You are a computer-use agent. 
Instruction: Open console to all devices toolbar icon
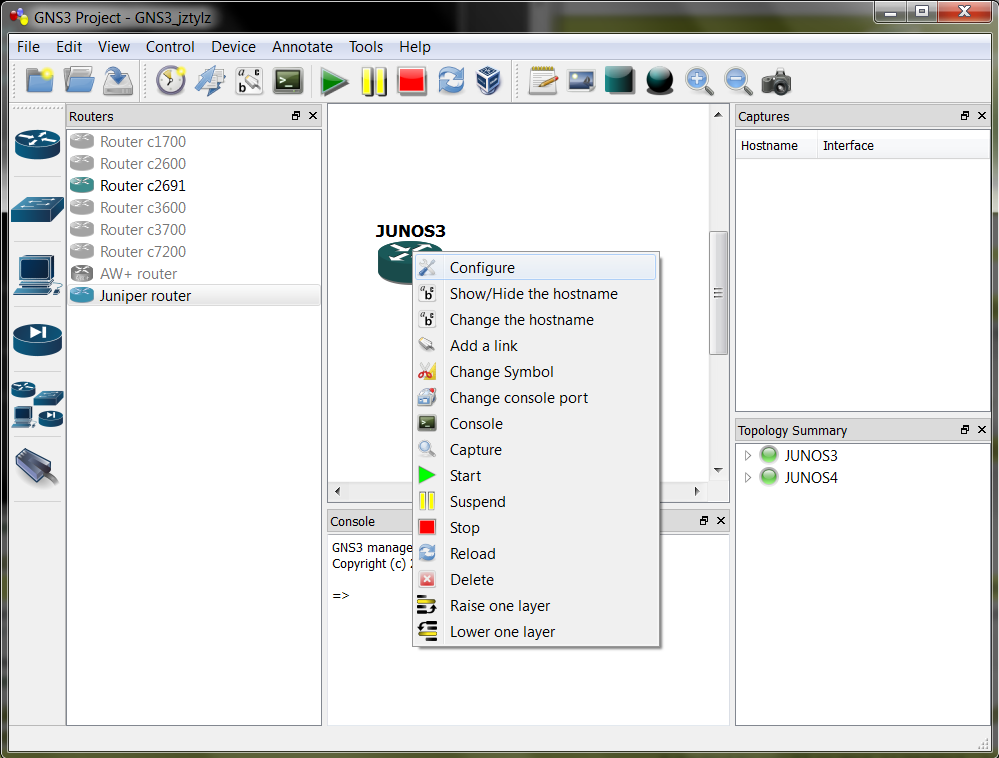point(288,81)
